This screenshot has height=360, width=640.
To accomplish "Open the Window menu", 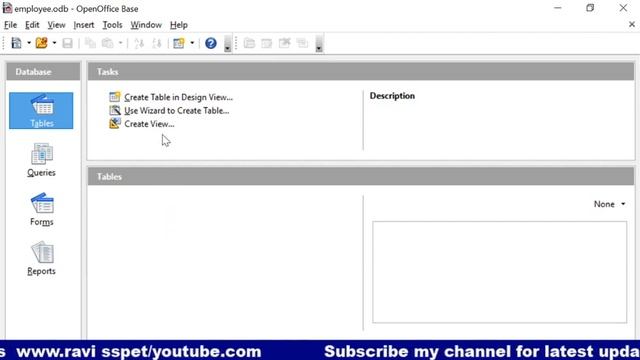I will (x=146, y=25).
